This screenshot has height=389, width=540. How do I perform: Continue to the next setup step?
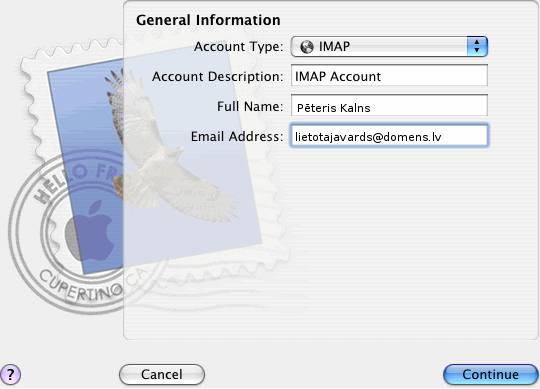coord(490,374)
